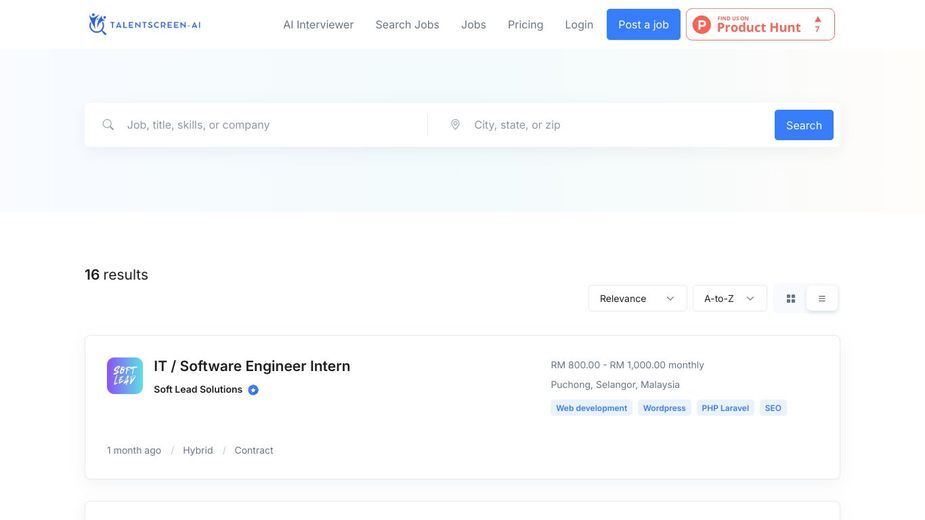The image size is (925, 520).
Task: Switch to list view layout
Action: point(822,299)
